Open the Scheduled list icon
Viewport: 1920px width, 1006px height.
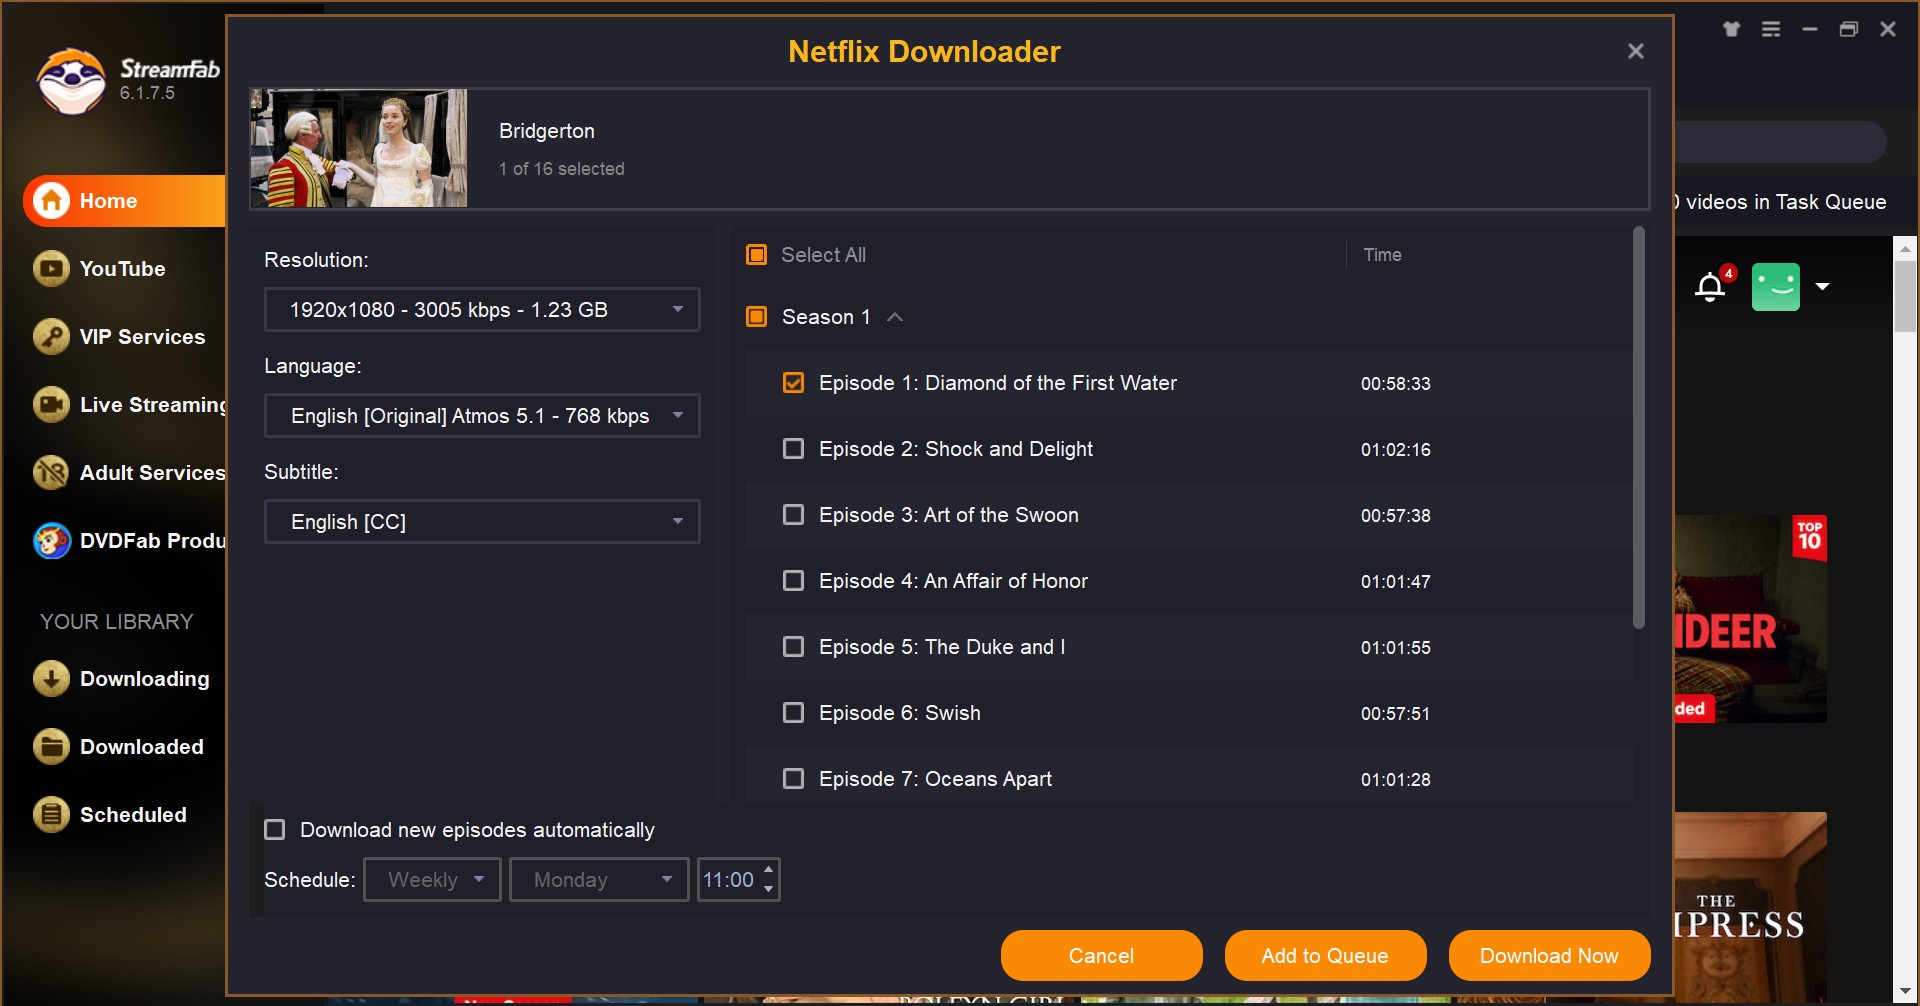click(x=51, y=815)
